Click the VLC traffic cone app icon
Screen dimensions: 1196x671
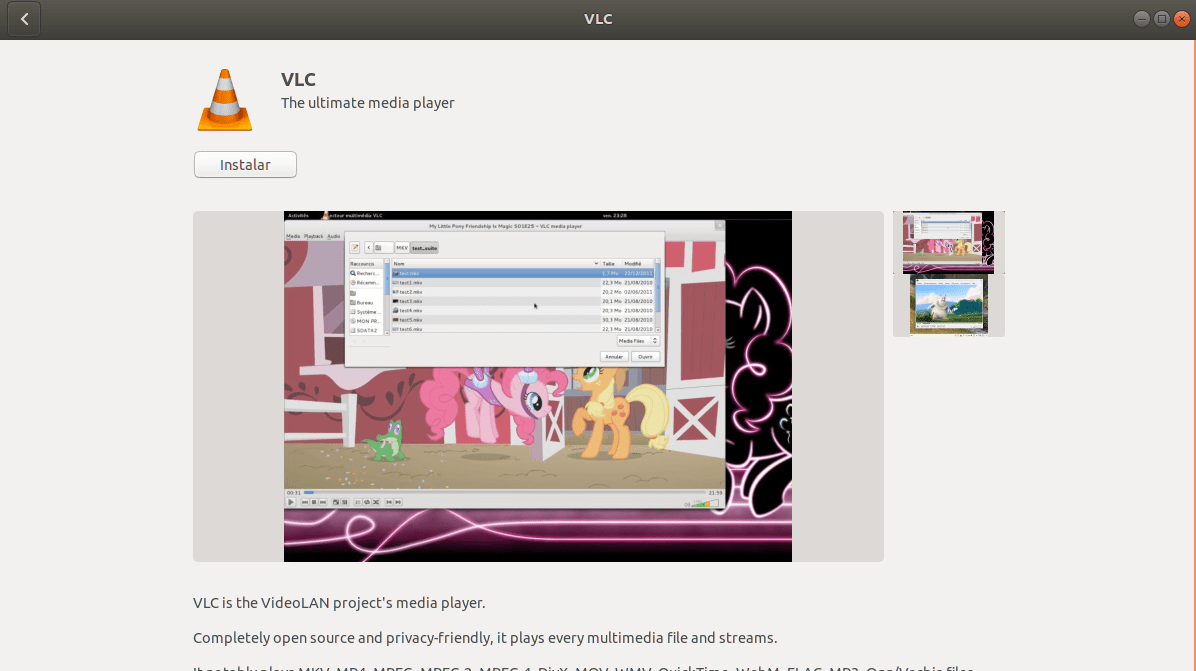224,99
